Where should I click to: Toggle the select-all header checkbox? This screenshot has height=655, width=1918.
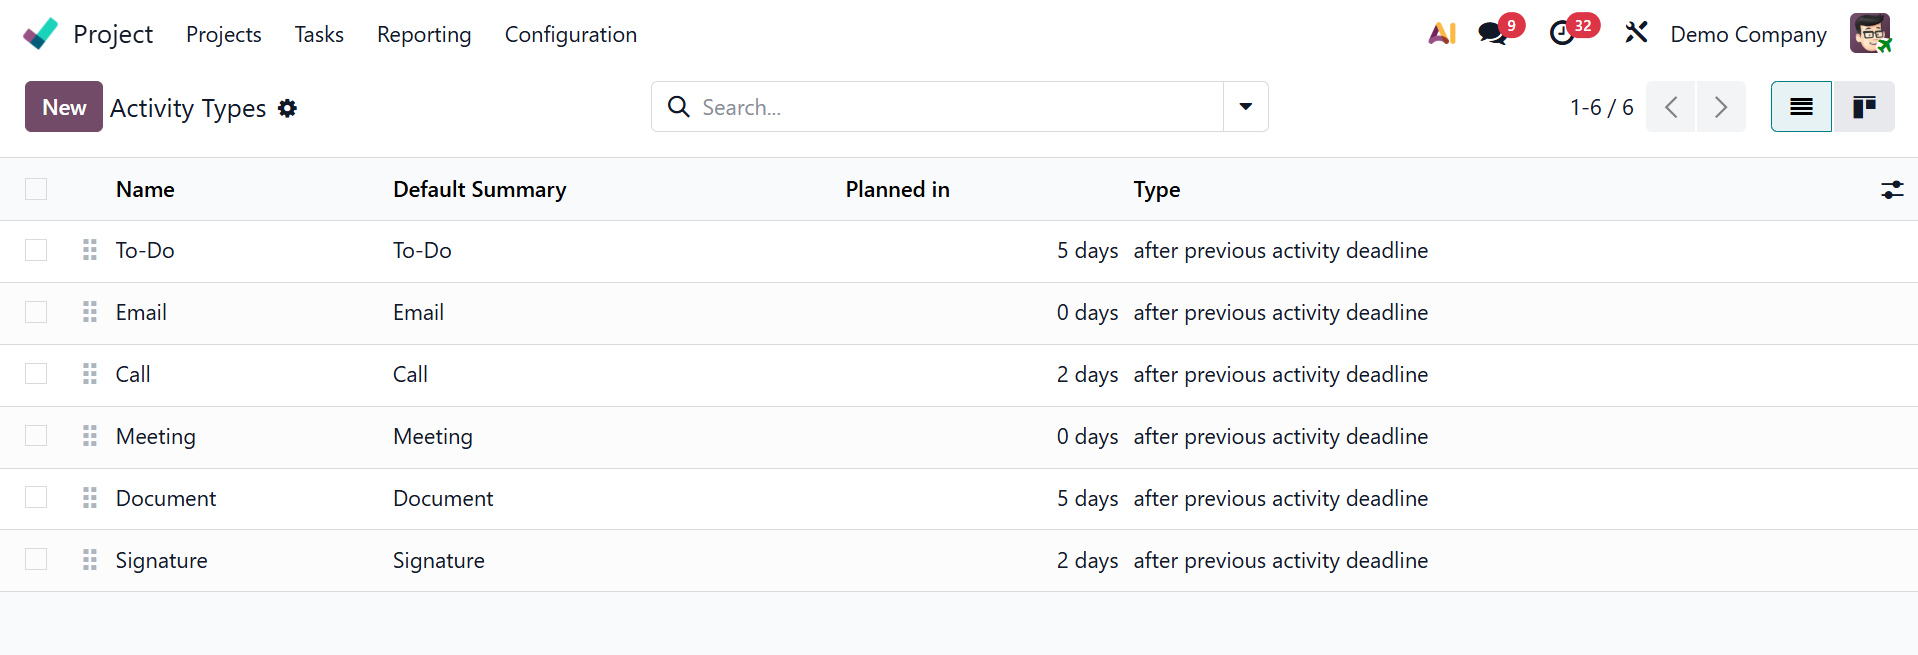36,189
